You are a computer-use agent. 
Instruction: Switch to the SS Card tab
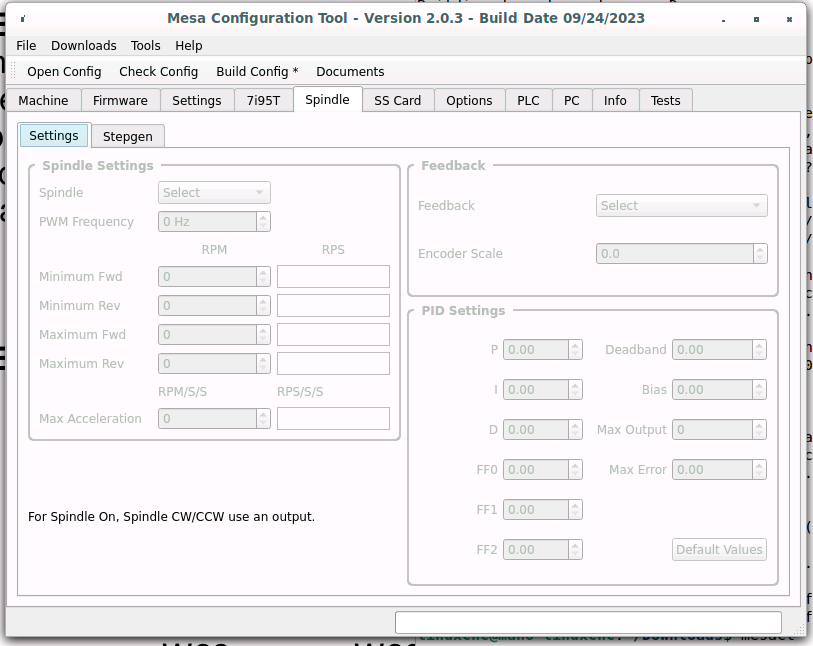pyautogui.click(x=398, y=101)
